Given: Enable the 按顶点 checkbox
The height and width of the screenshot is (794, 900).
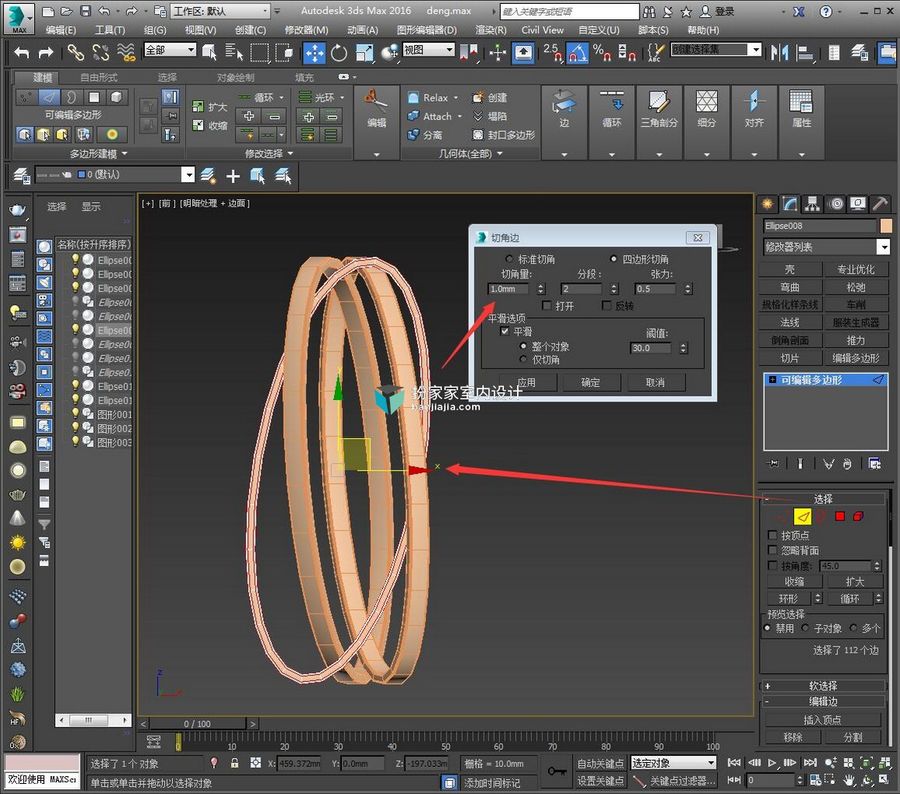Looking at the screenshot, I should tap(773, 535).
